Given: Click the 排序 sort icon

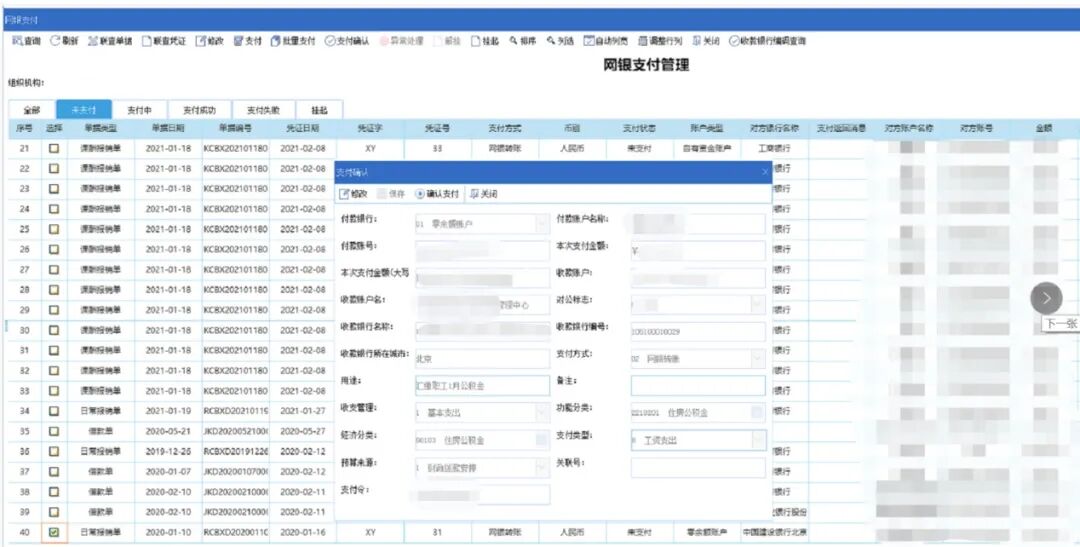Looking at the screenshot, I should click(523, 41).
